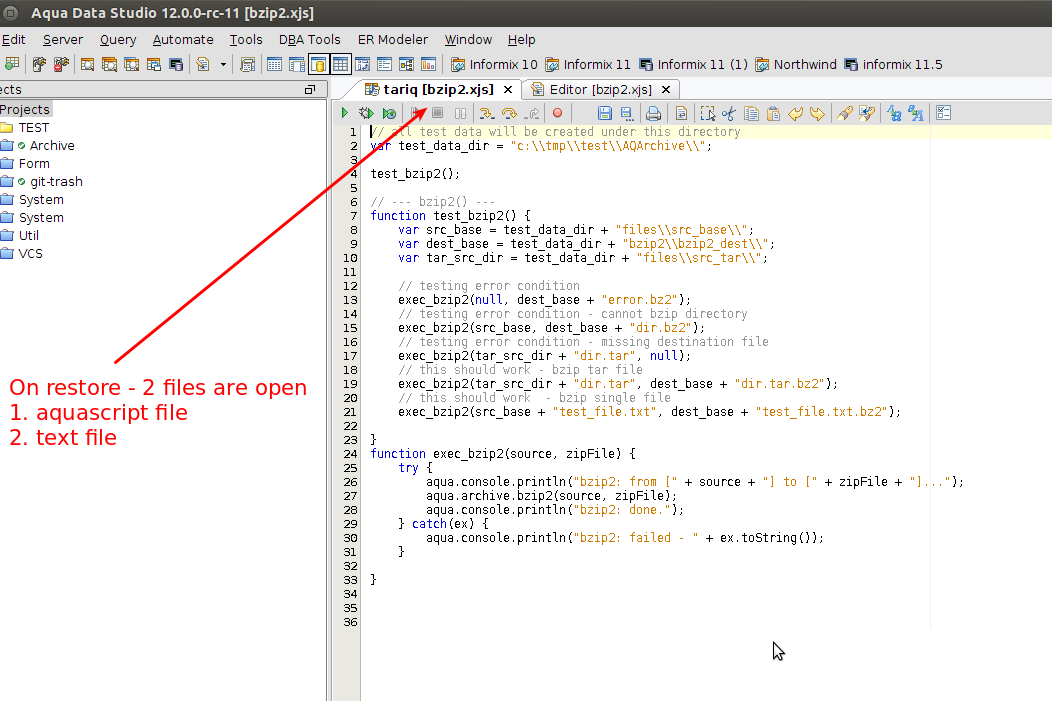Paste with the clipboard icon
The height and width of the screenshot is (701, 1052).
[773, 113]
